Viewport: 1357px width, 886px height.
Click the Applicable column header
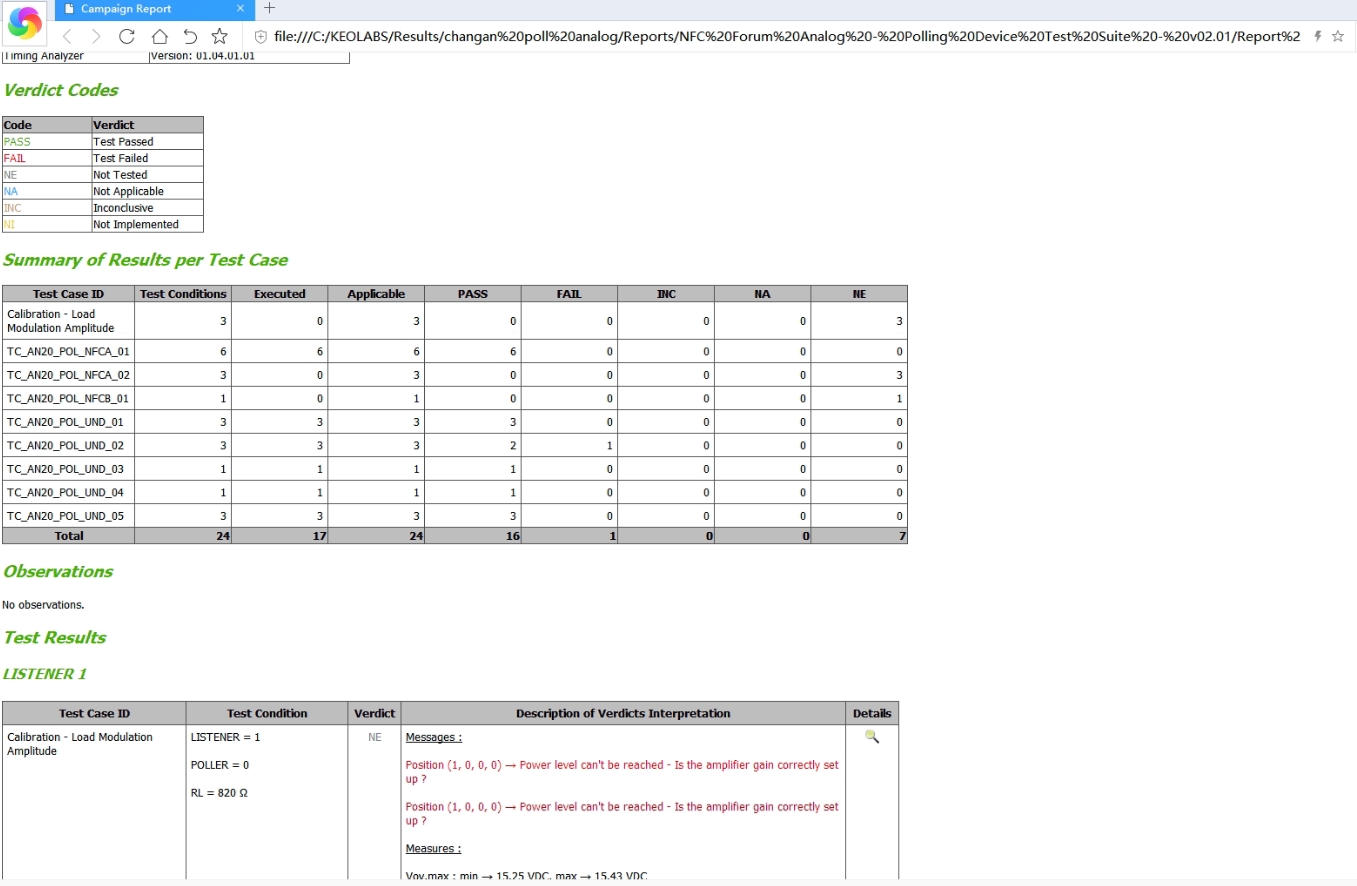(x=376, y=294)
